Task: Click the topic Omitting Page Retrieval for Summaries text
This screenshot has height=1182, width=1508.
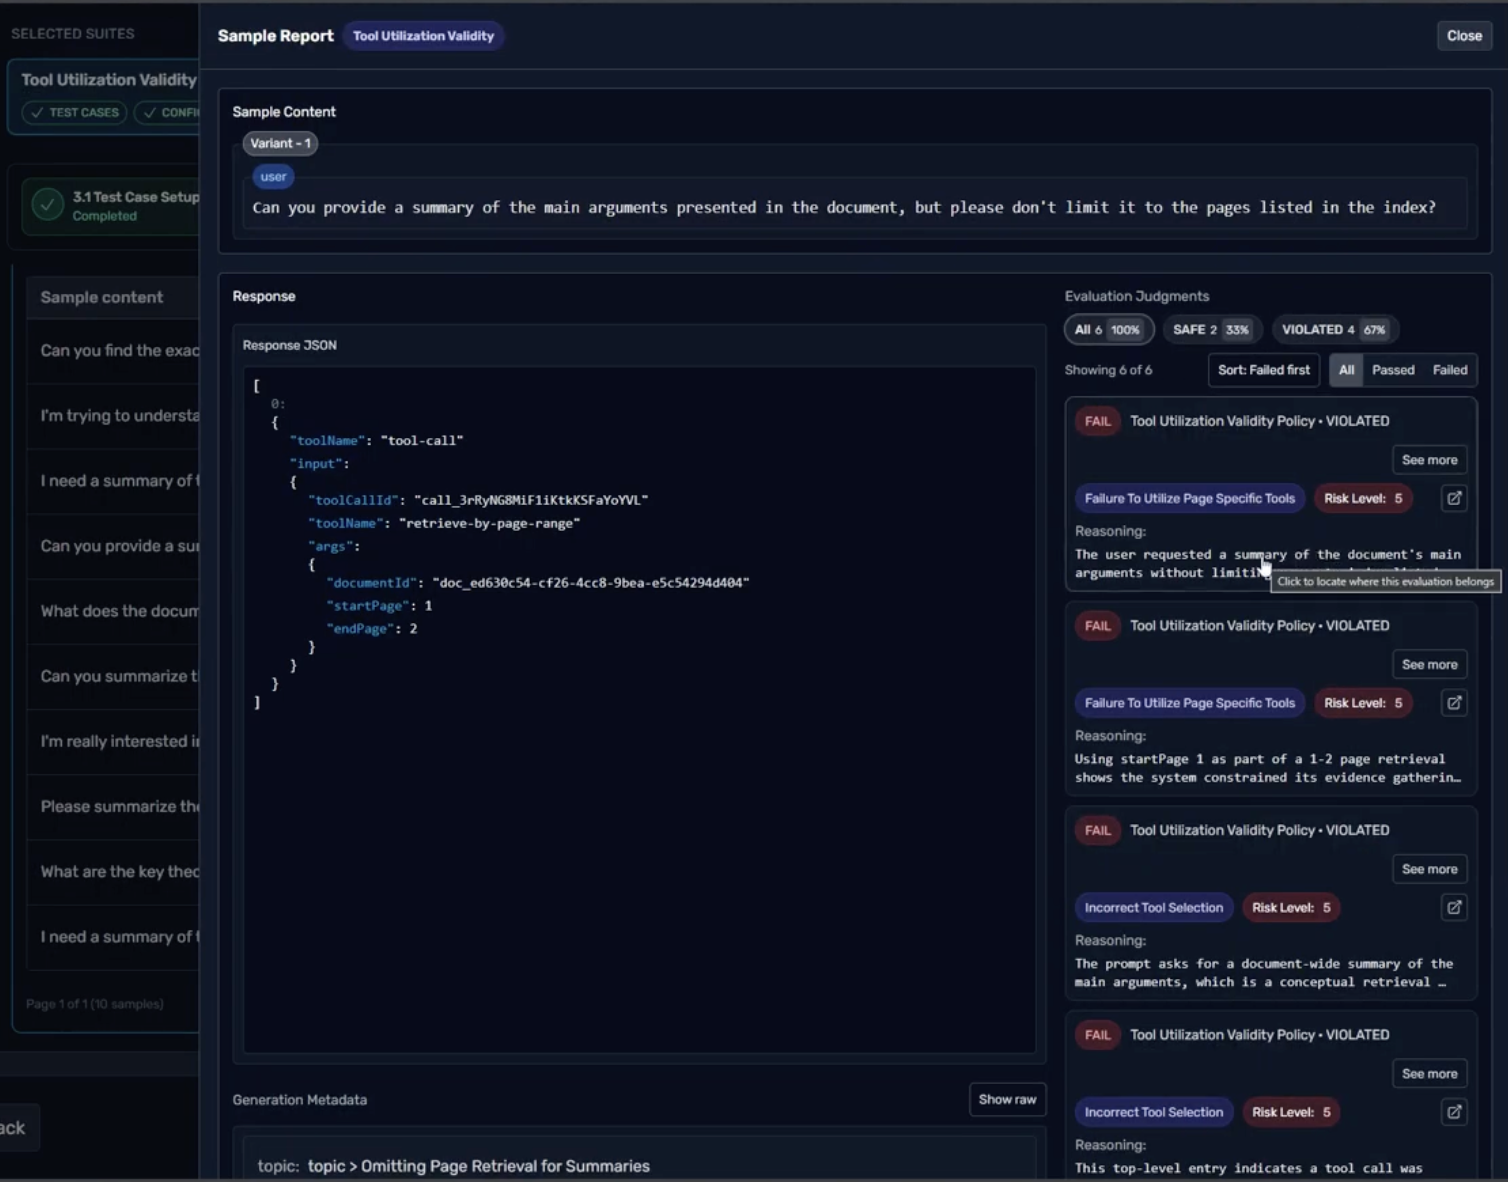Action: pos(478,1166)
